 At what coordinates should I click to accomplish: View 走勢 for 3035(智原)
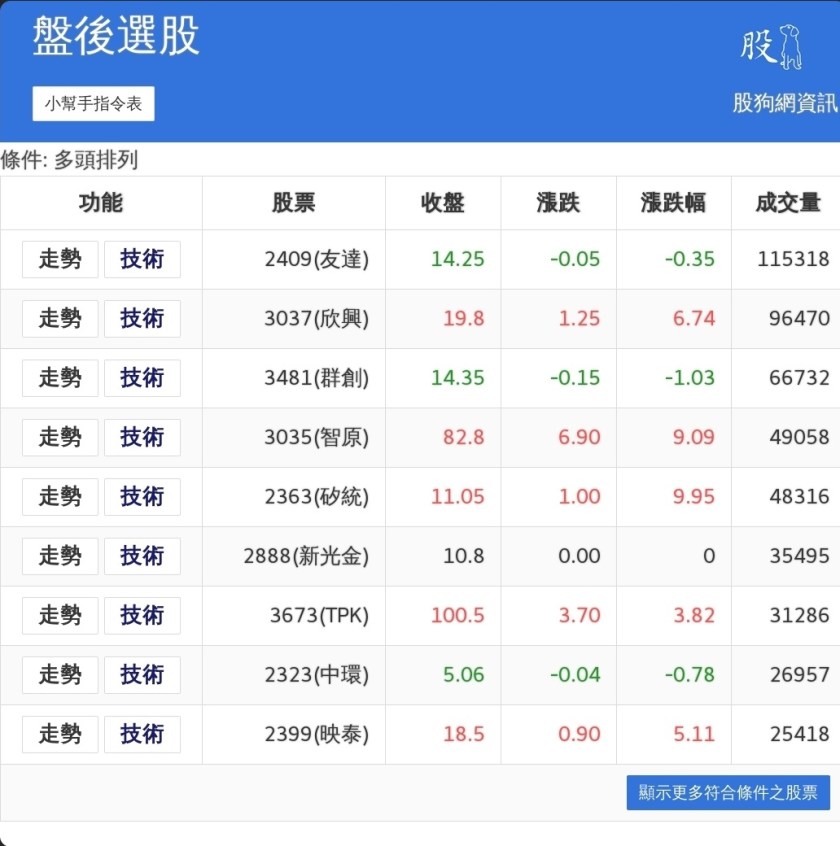click(60, 437)
